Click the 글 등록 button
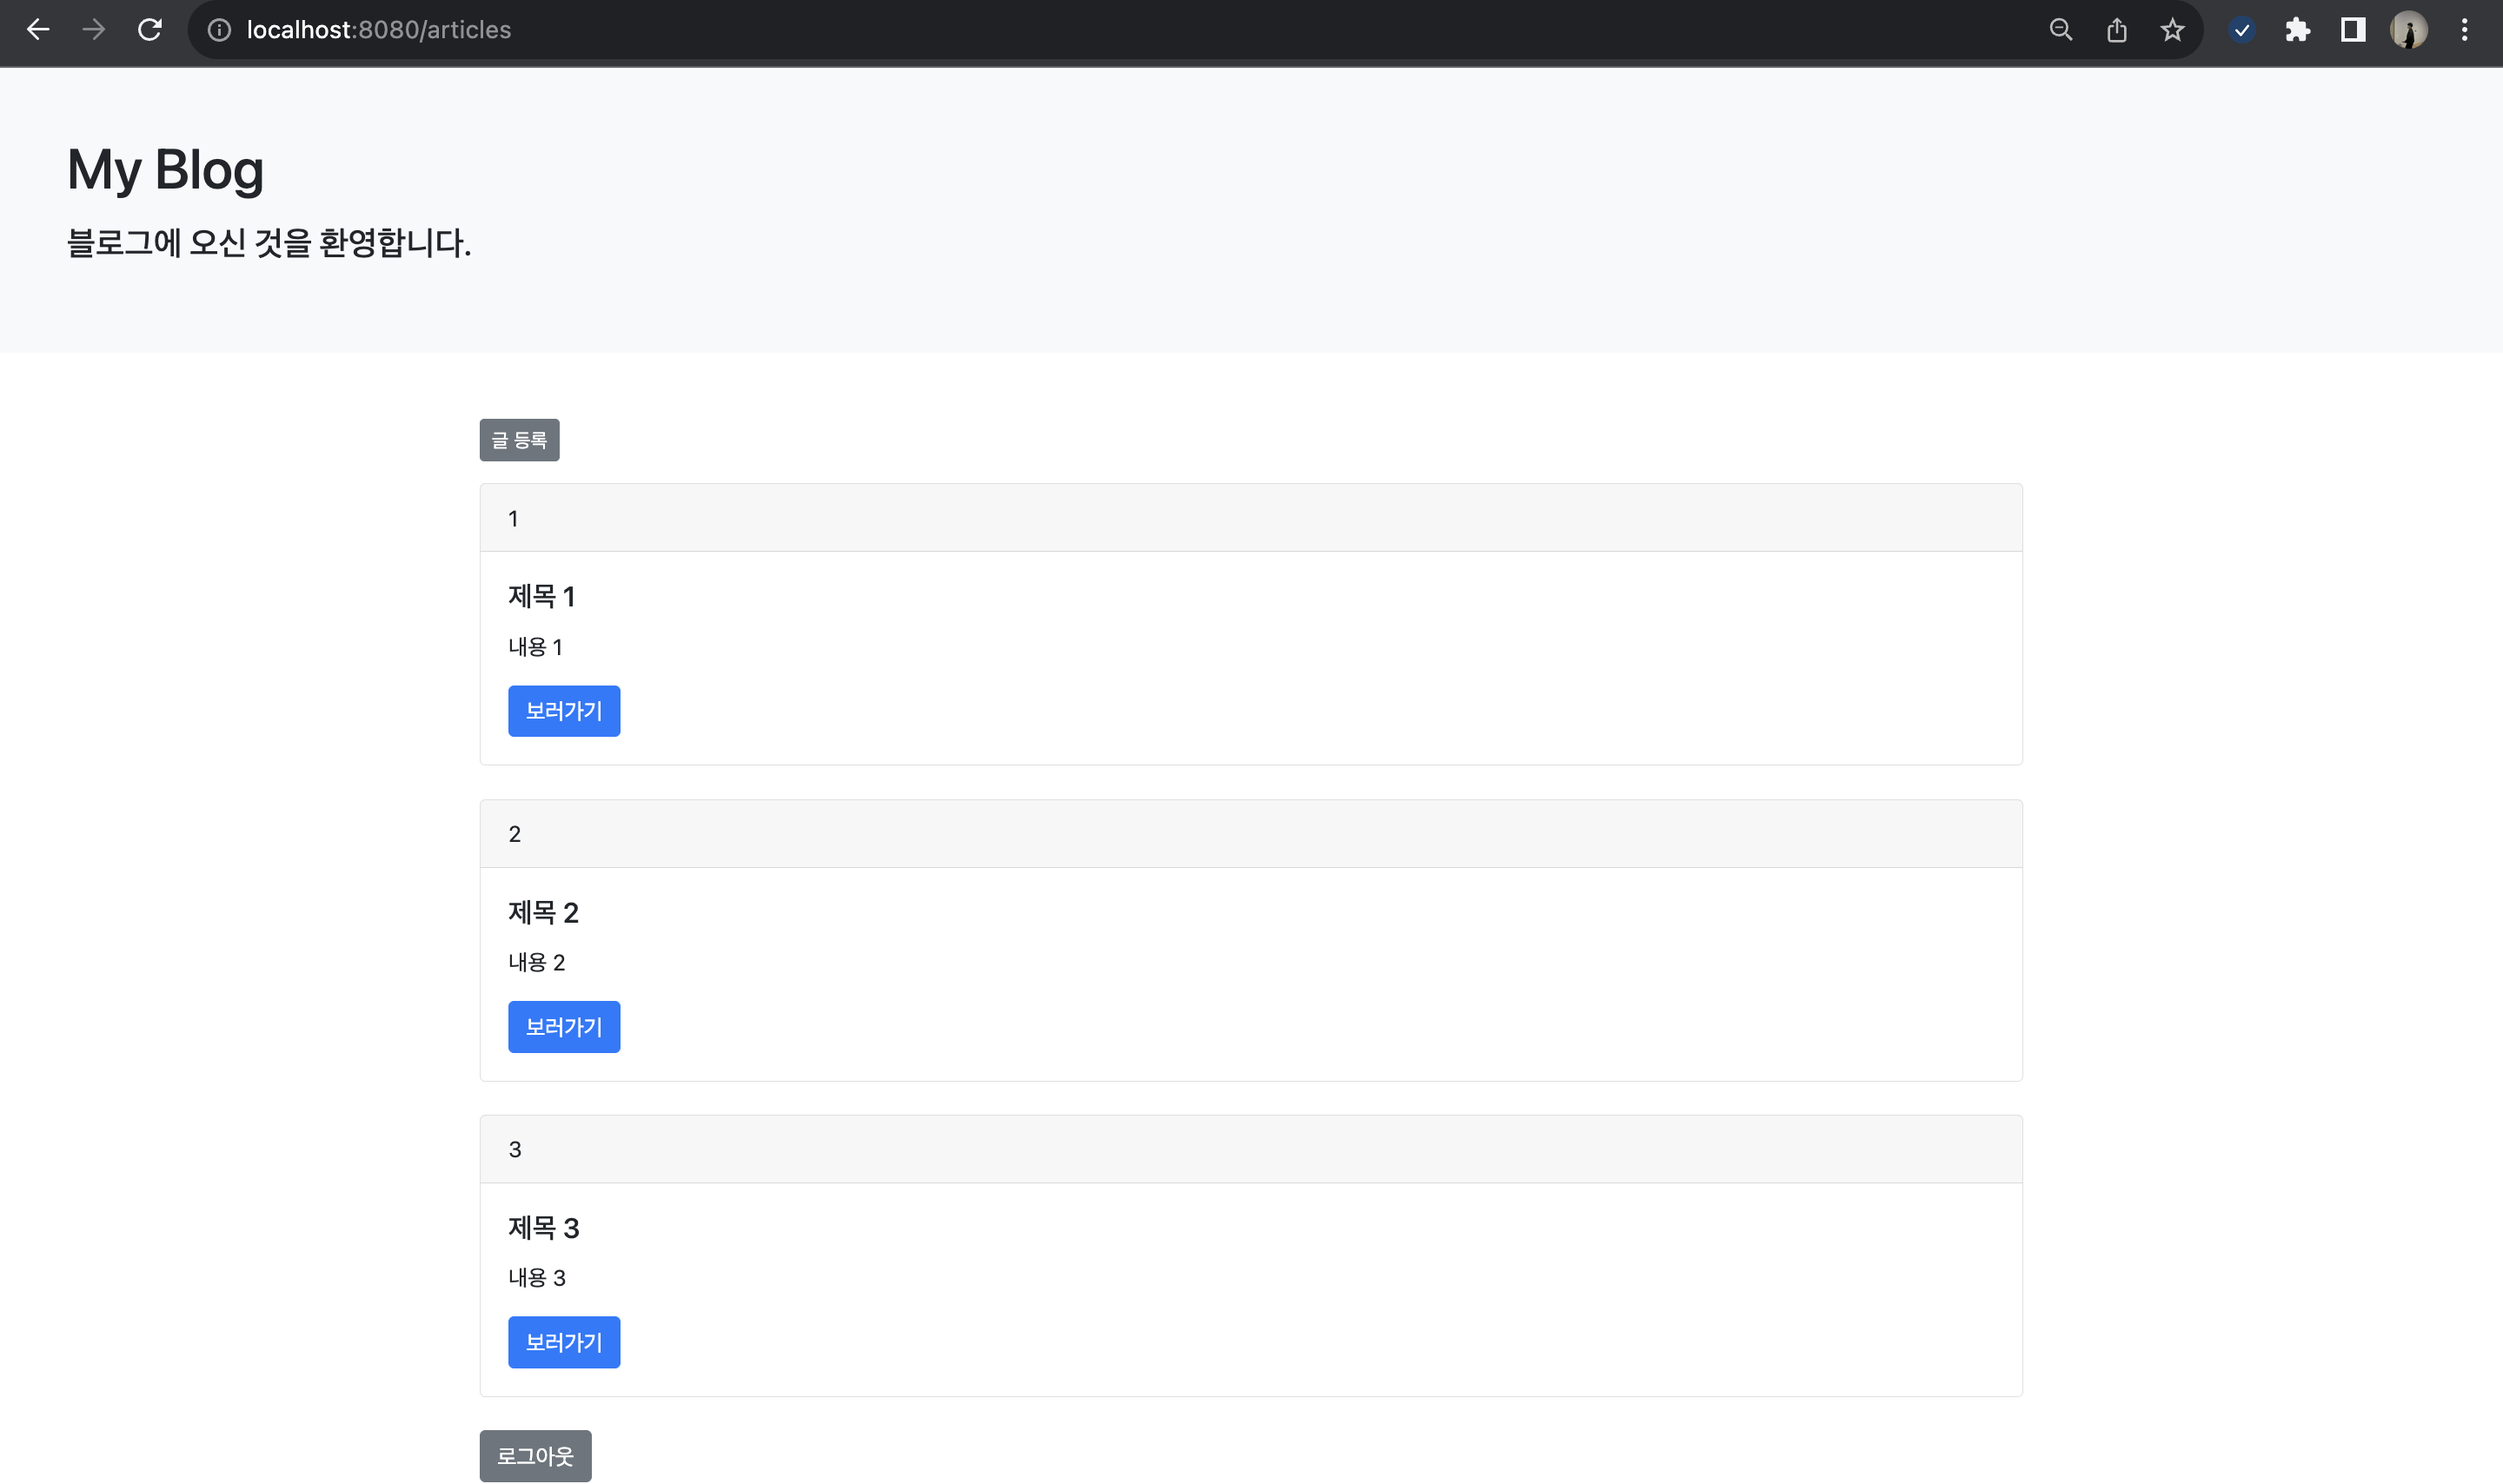The height and width of the screenshot is (1484, 2503). click(519, 440)
